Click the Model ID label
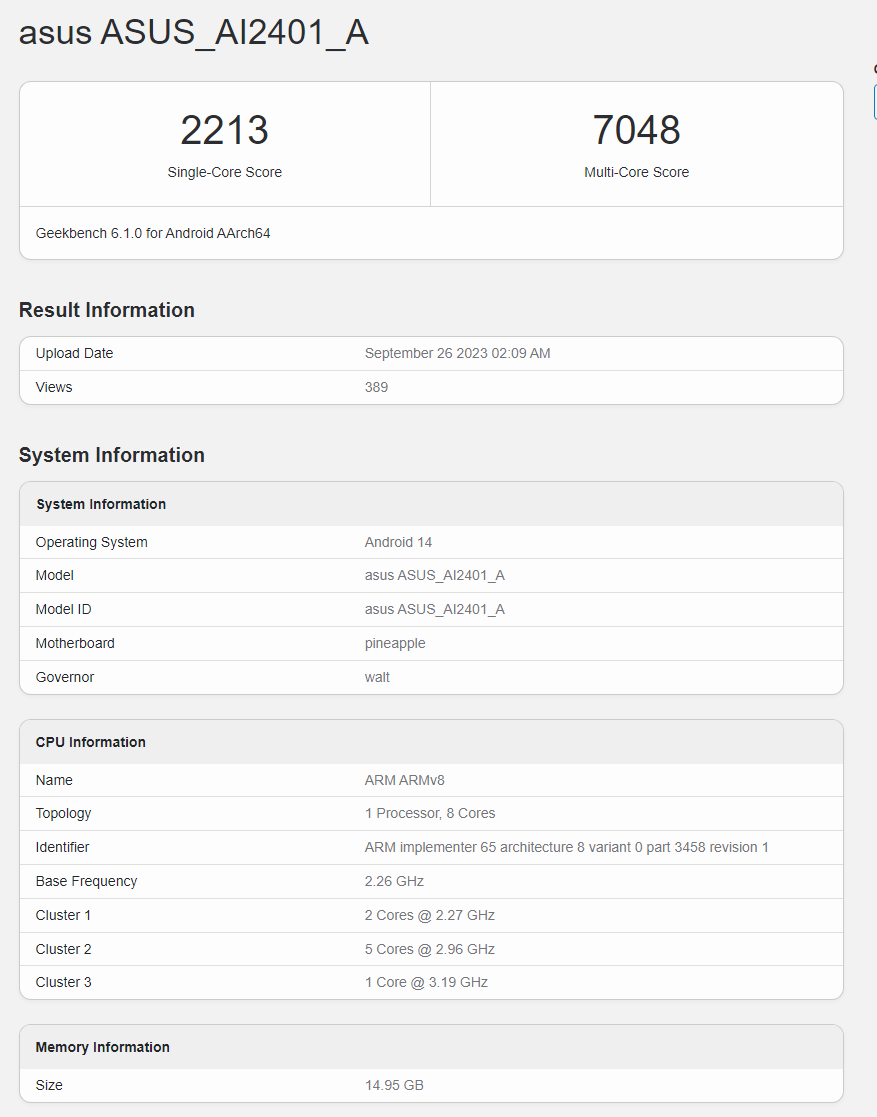The height and width of the screenshot is (1117, 877). point(63,610)
